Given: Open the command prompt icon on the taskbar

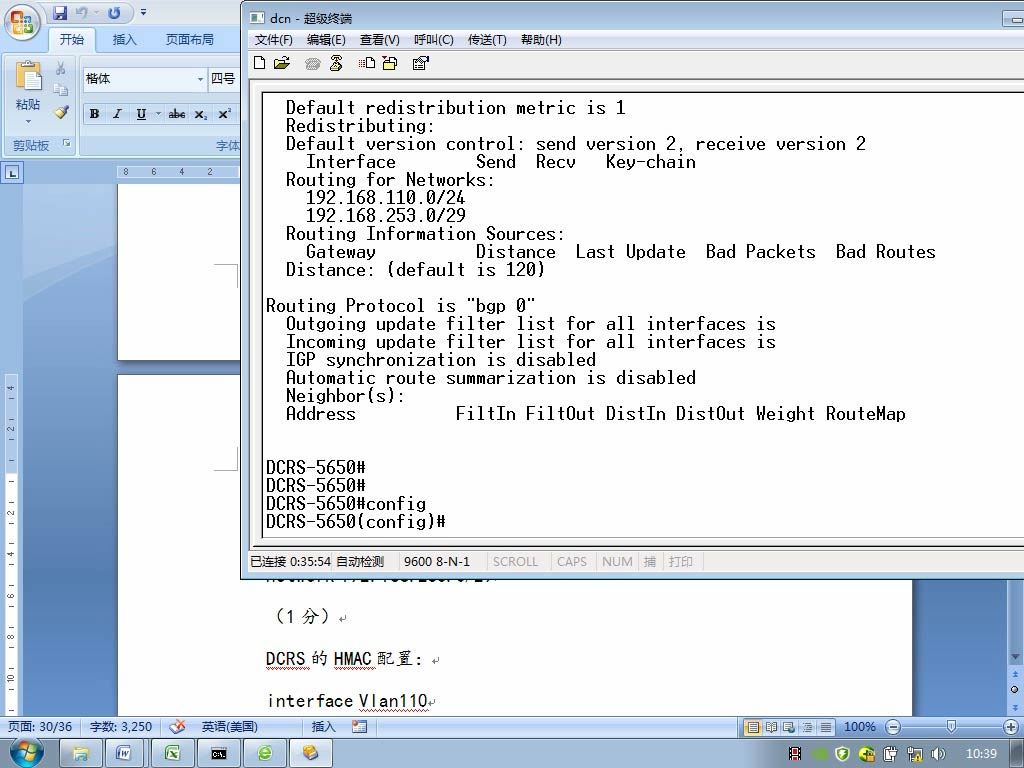Looking at the screenshot, I should click(x=219, y=754).
